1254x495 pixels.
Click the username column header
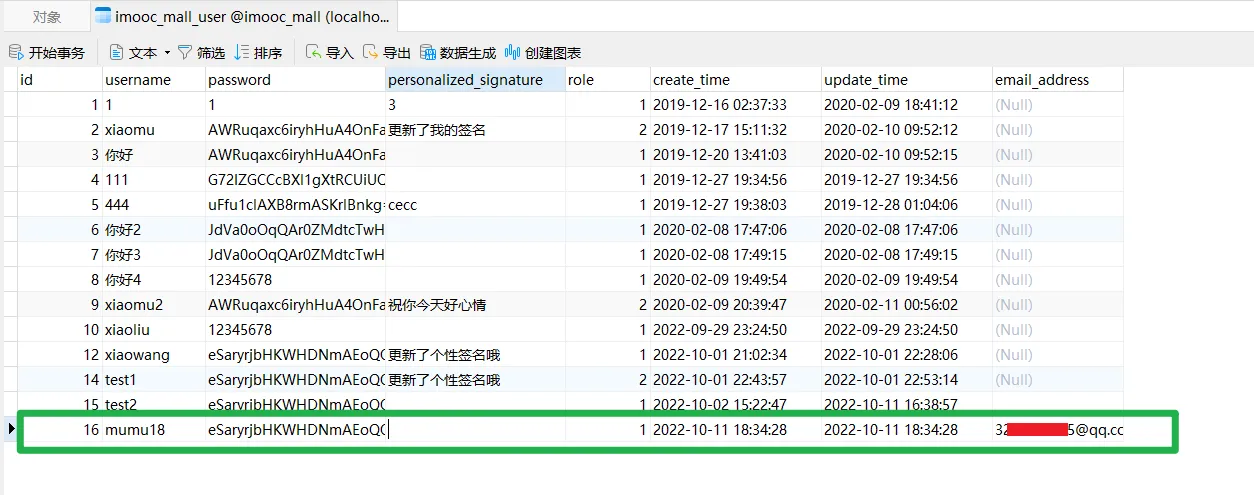[154, 80]
